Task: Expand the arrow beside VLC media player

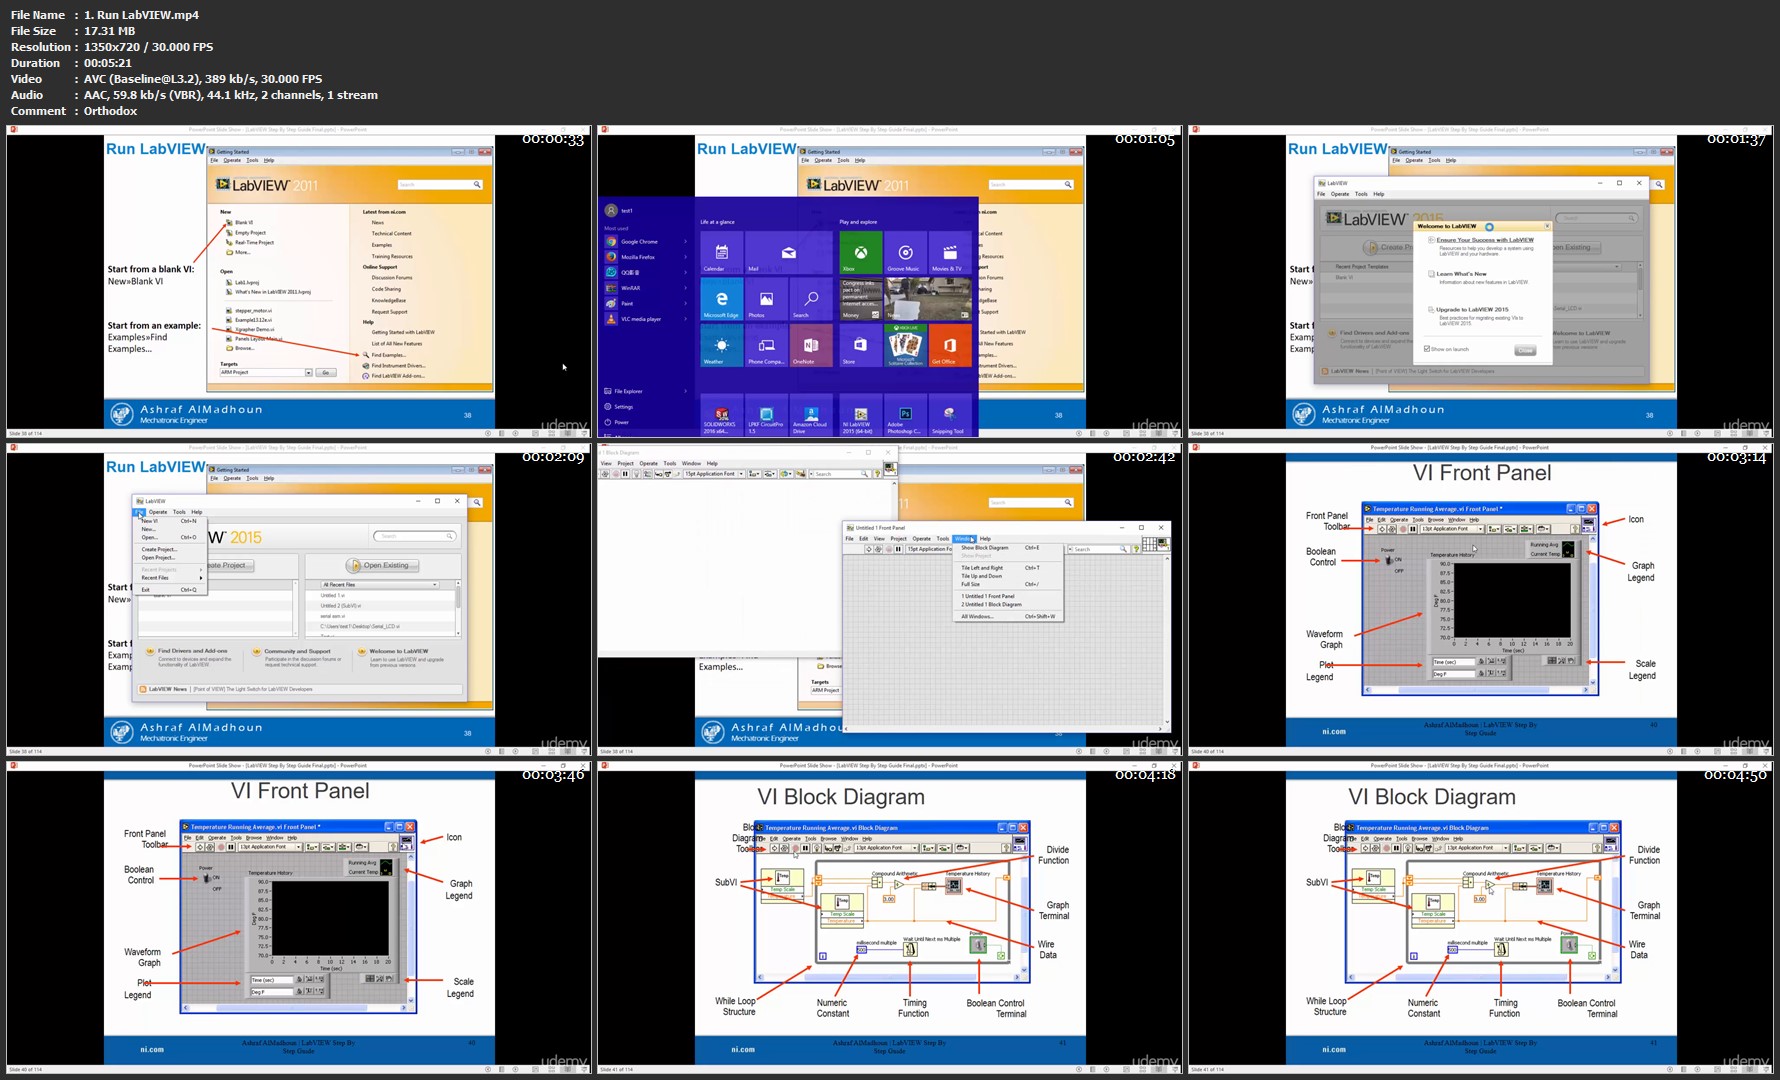Action: [x=685, y=319]
